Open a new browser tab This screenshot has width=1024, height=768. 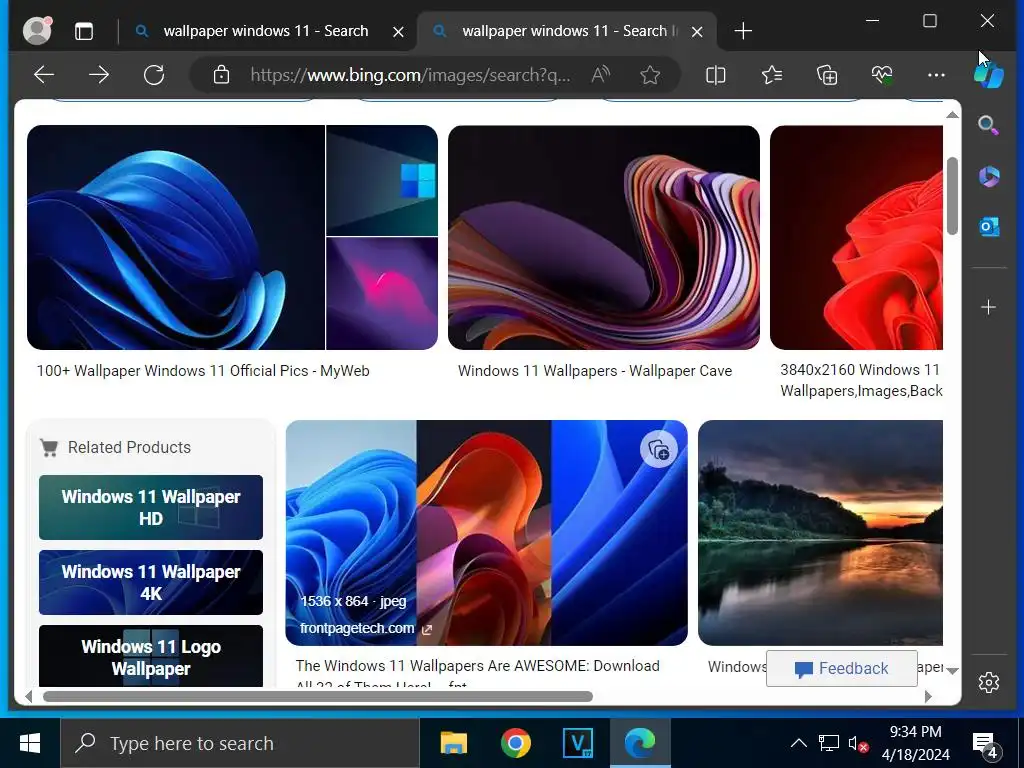(x=743, y=31)
